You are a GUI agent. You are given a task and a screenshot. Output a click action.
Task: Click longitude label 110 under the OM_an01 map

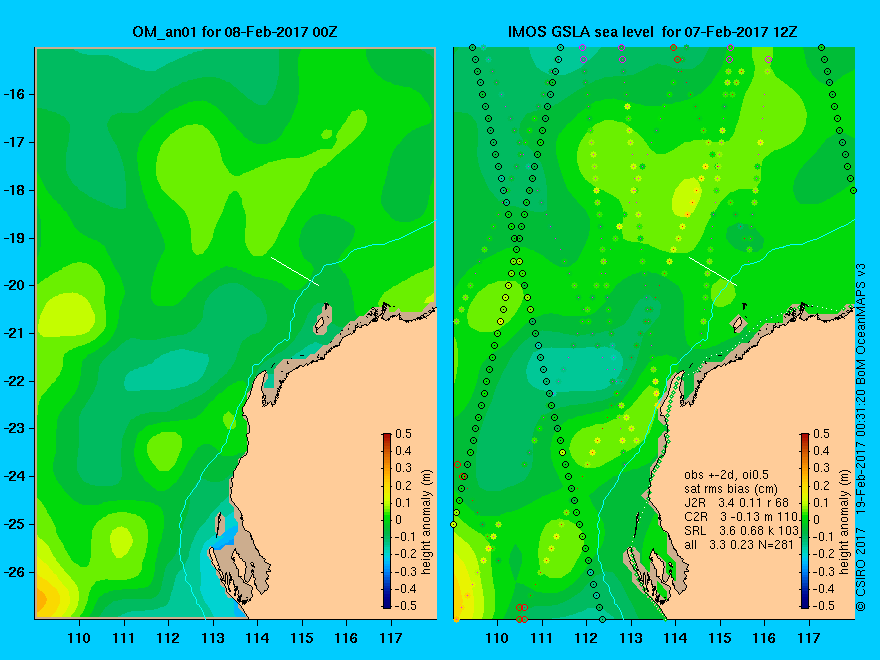79,638
